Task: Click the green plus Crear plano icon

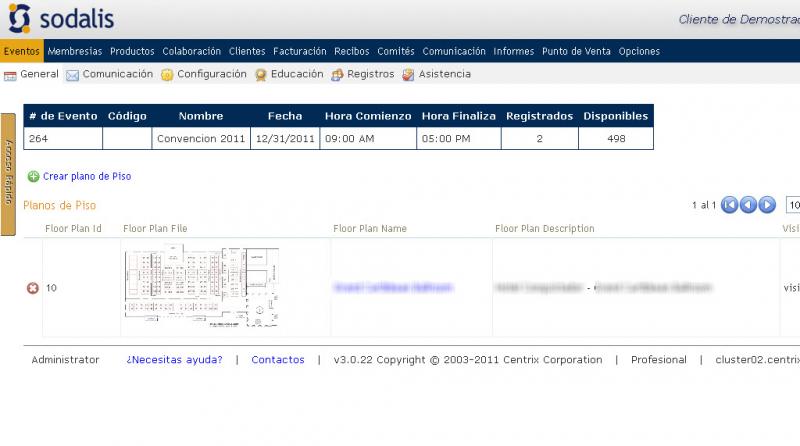Action: [x=33, y=176]
